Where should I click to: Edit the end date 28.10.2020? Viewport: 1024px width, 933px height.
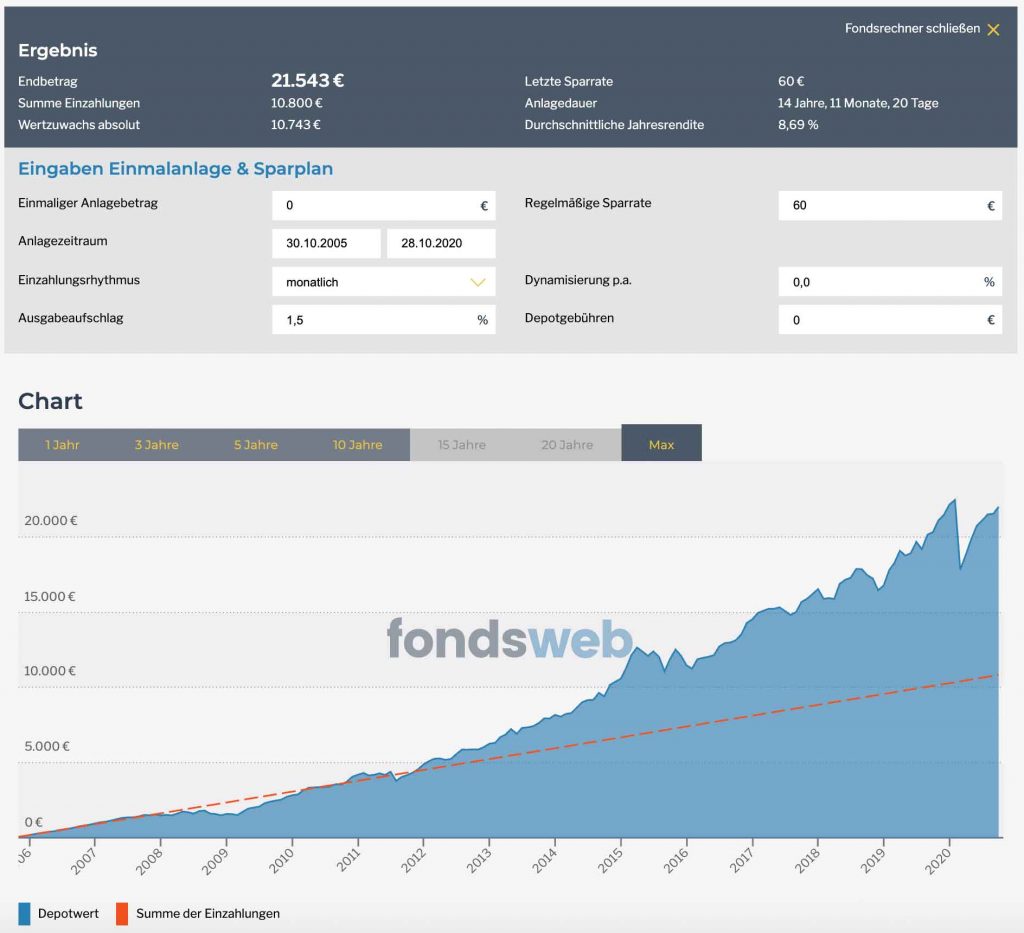pos(441,244)
